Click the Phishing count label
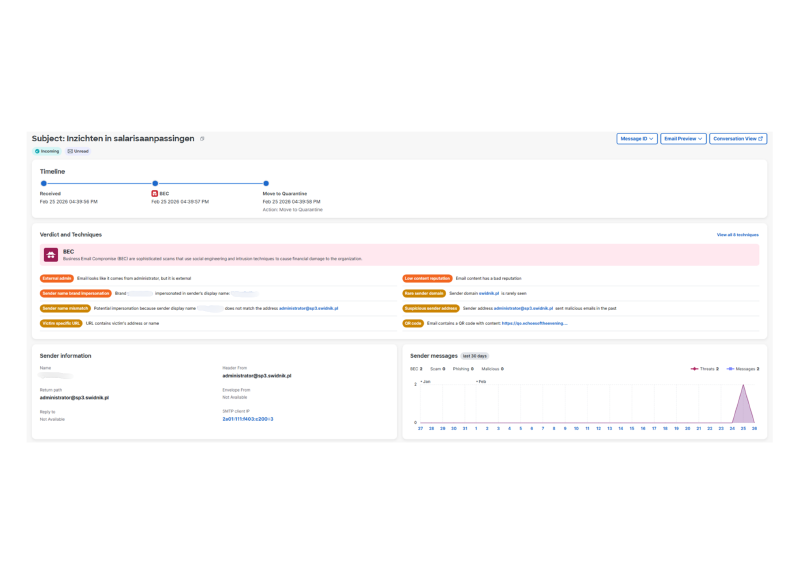Screen dimensions: 800x574 tap(463, 369)
